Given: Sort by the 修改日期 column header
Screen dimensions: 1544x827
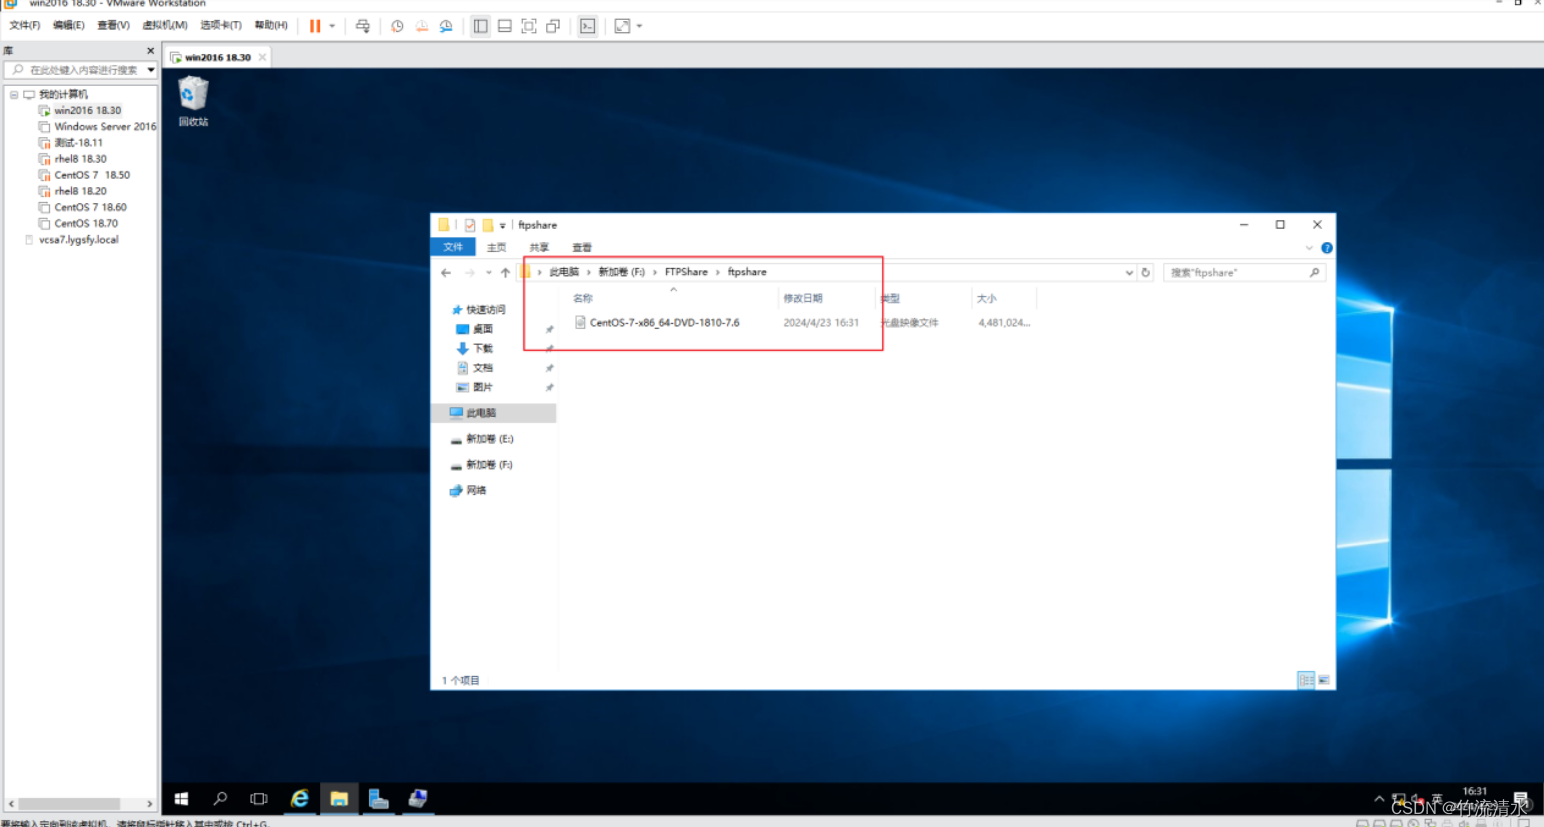Looking at the screenshot, I should coord(803,298).
